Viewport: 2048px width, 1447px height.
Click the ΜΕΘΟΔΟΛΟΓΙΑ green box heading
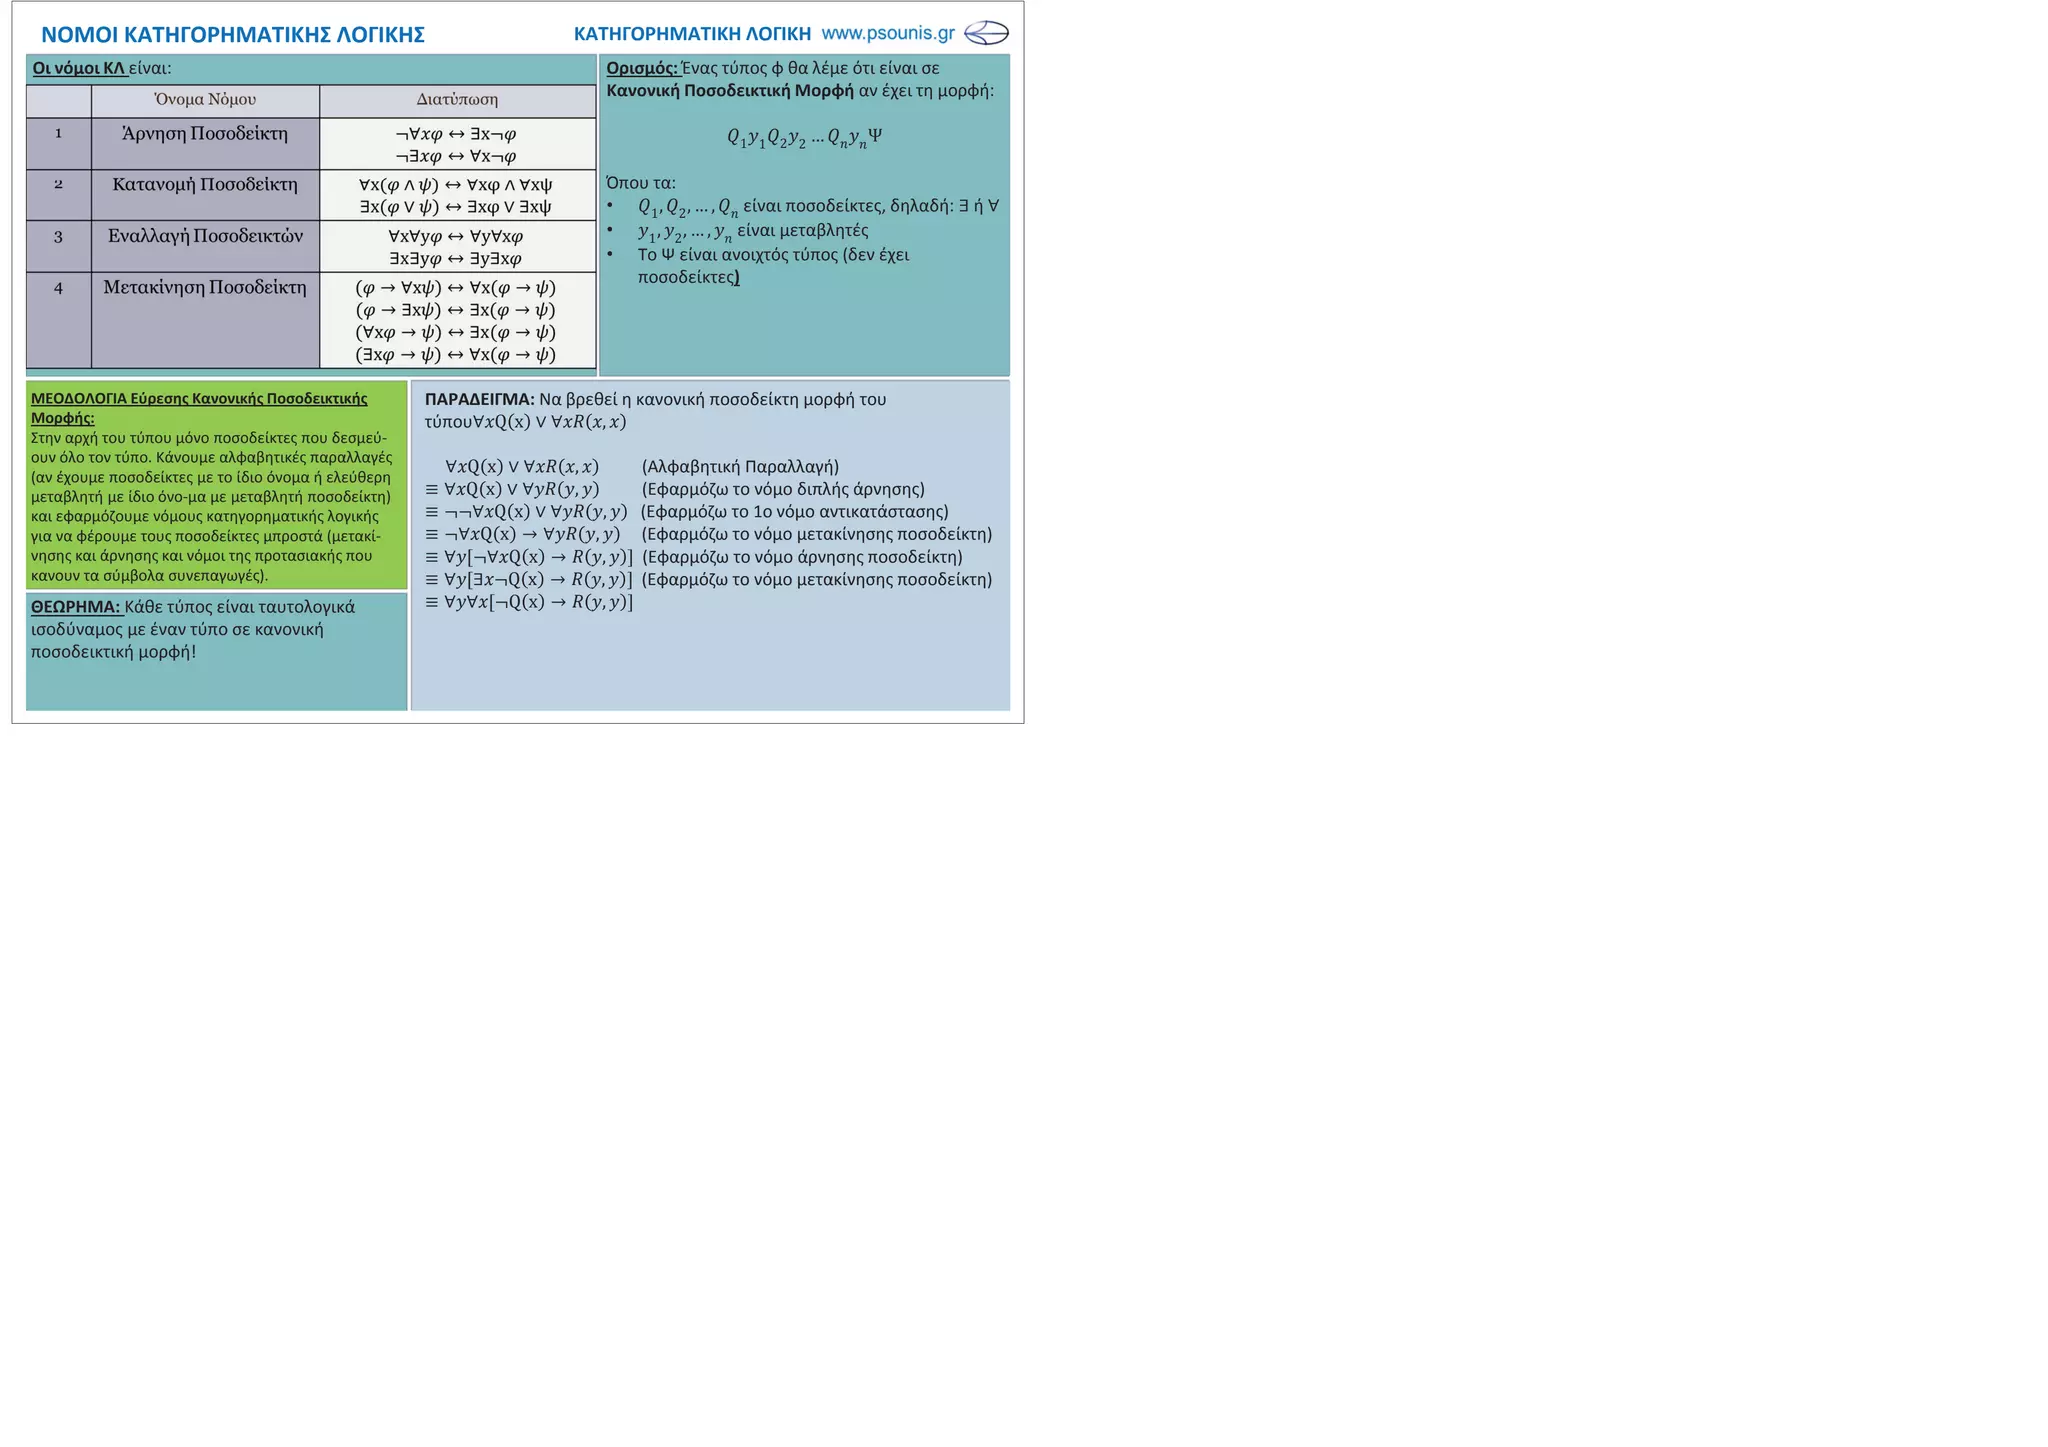(199, 399)
